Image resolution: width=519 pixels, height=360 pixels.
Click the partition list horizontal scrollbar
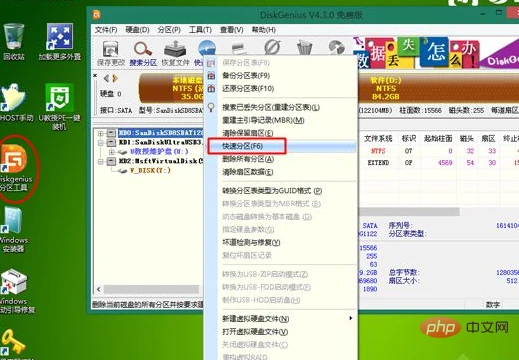coord(409,212)
